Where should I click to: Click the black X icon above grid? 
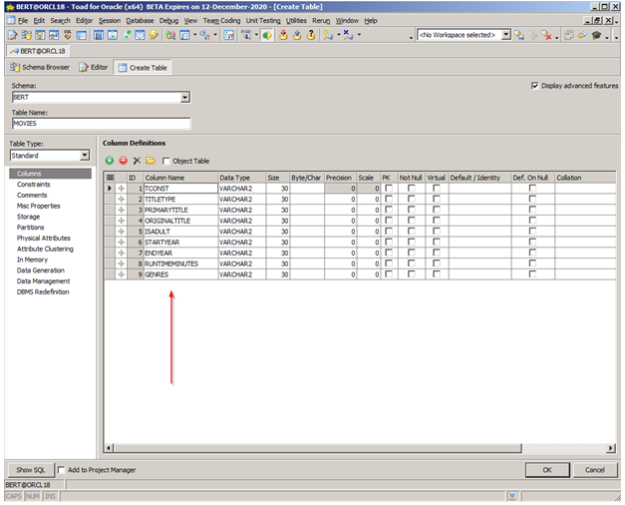[x=137, y=161]
